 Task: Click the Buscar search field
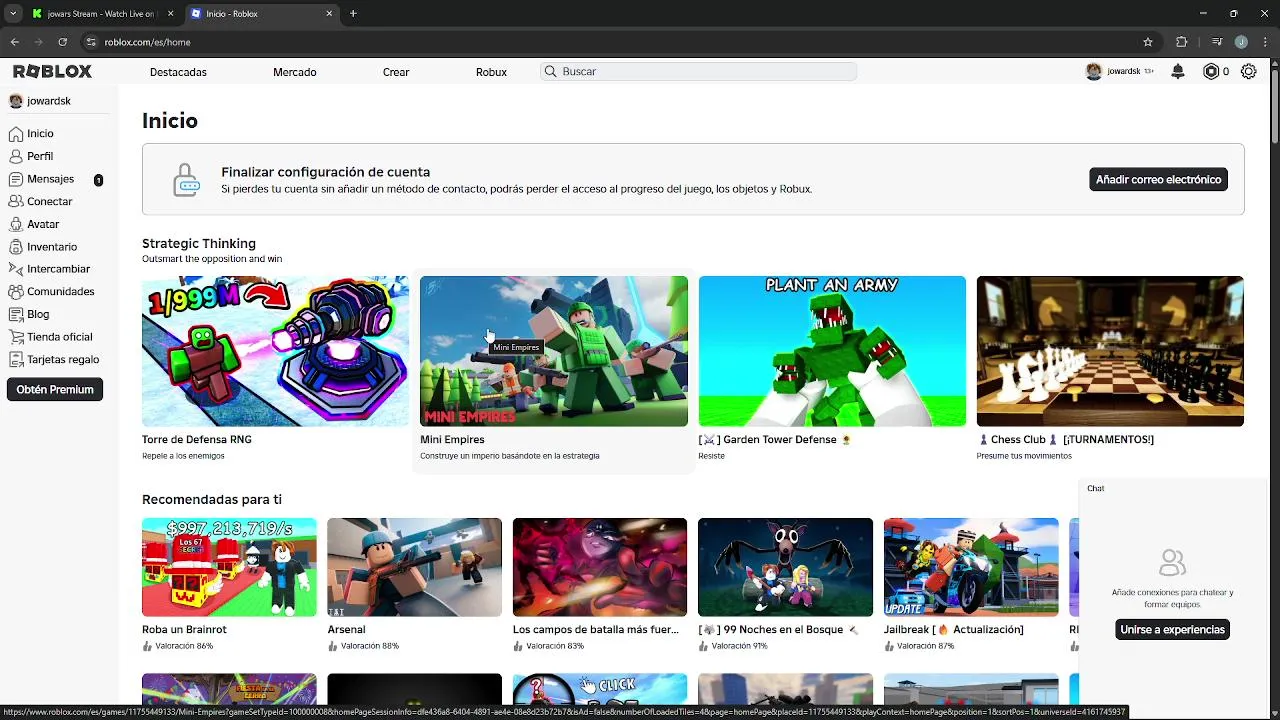pyautogui.click(x=698, y=71)
